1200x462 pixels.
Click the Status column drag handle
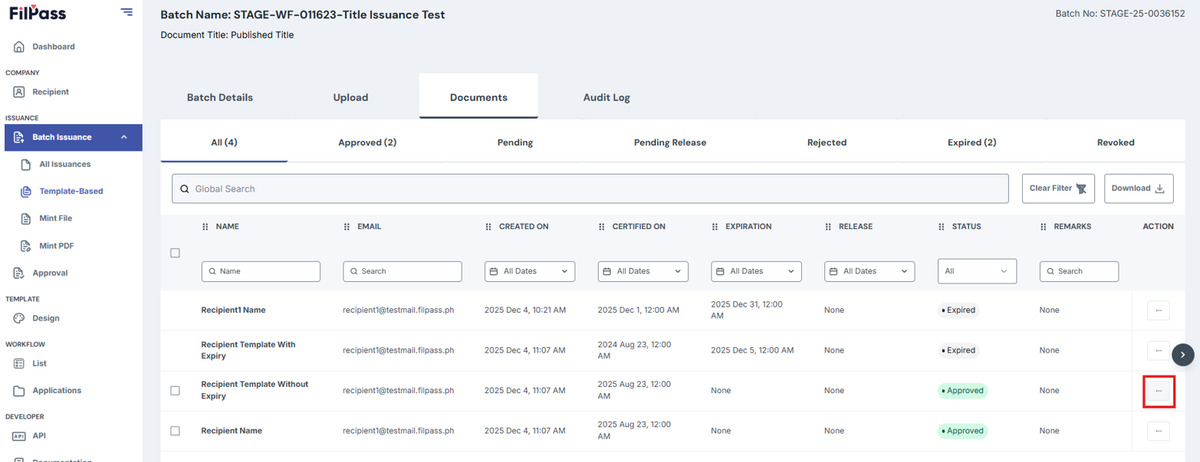tap(942, 227)
